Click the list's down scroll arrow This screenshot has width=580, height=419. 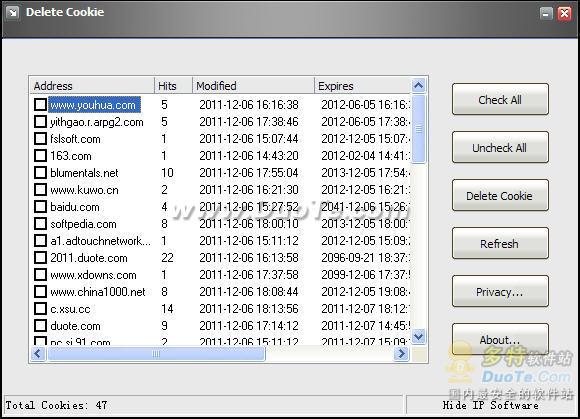[418, 337]
